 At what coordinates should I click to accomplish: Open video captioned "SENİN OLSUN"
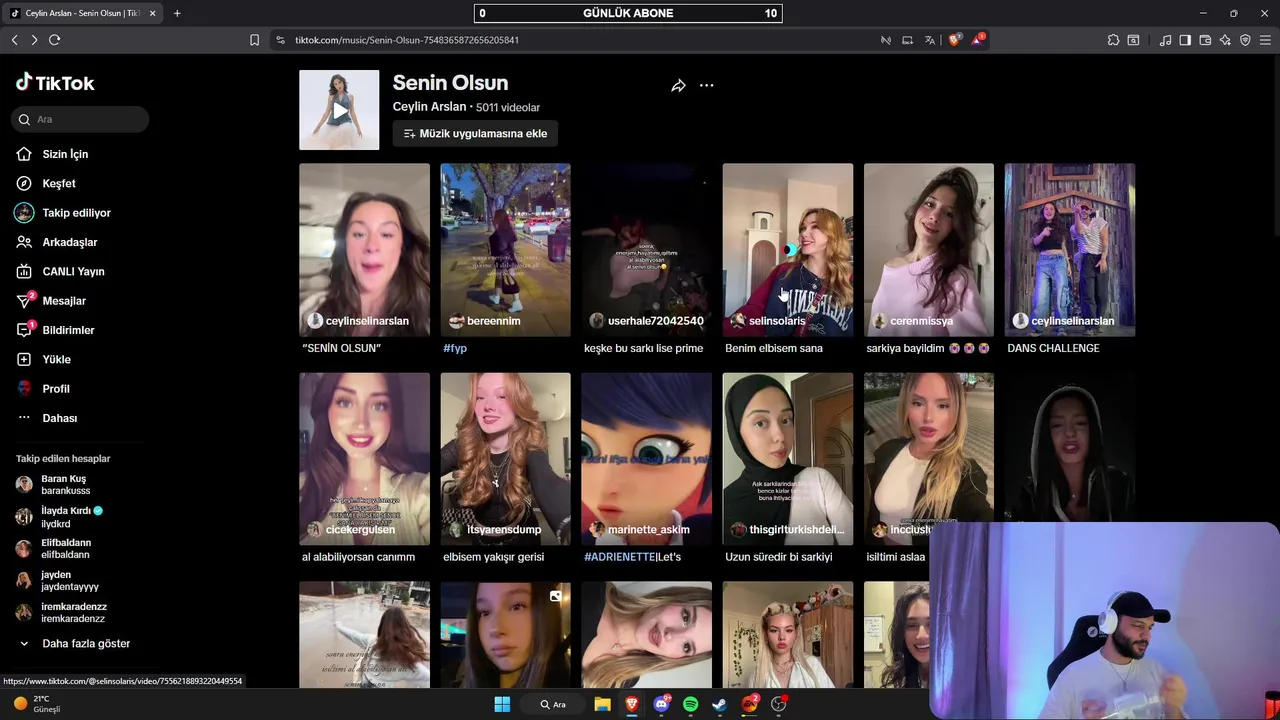coord(364,250)
